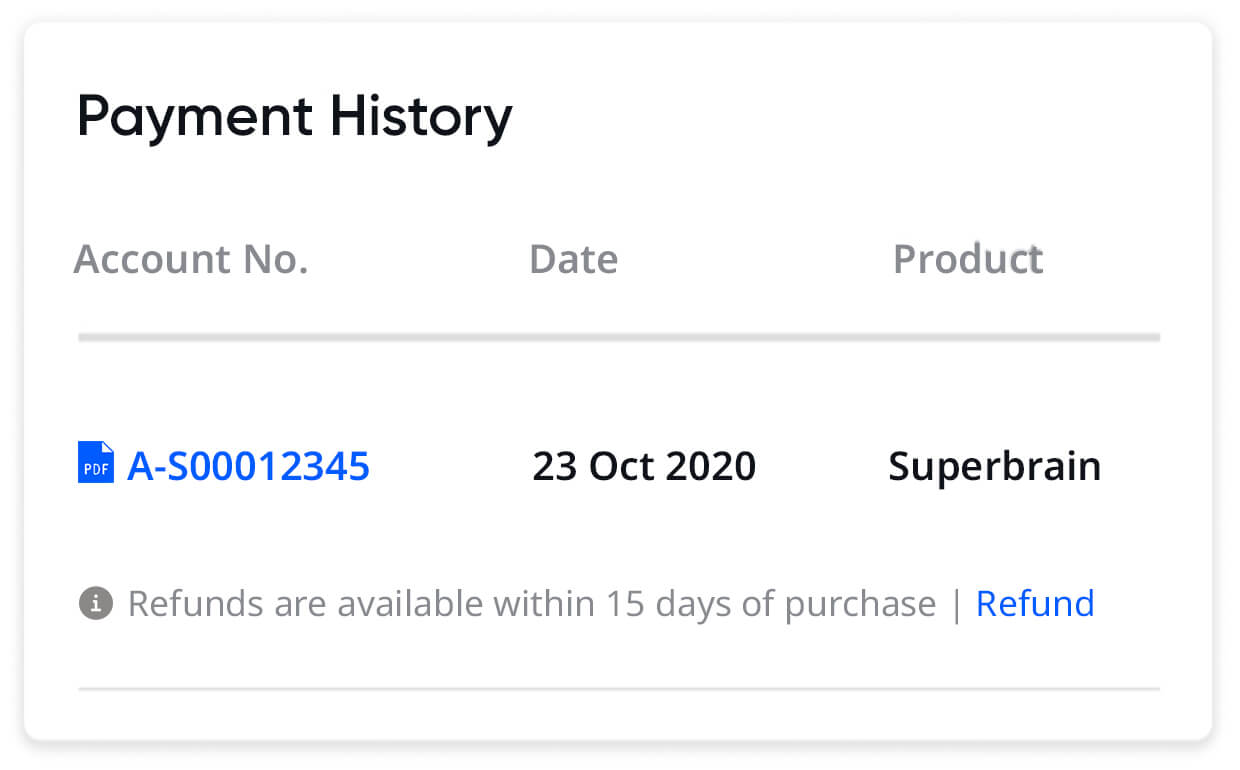Click the PDF file icon
Image resolution: width=1240 pixels, height=770 pixels.
point(96,463)
